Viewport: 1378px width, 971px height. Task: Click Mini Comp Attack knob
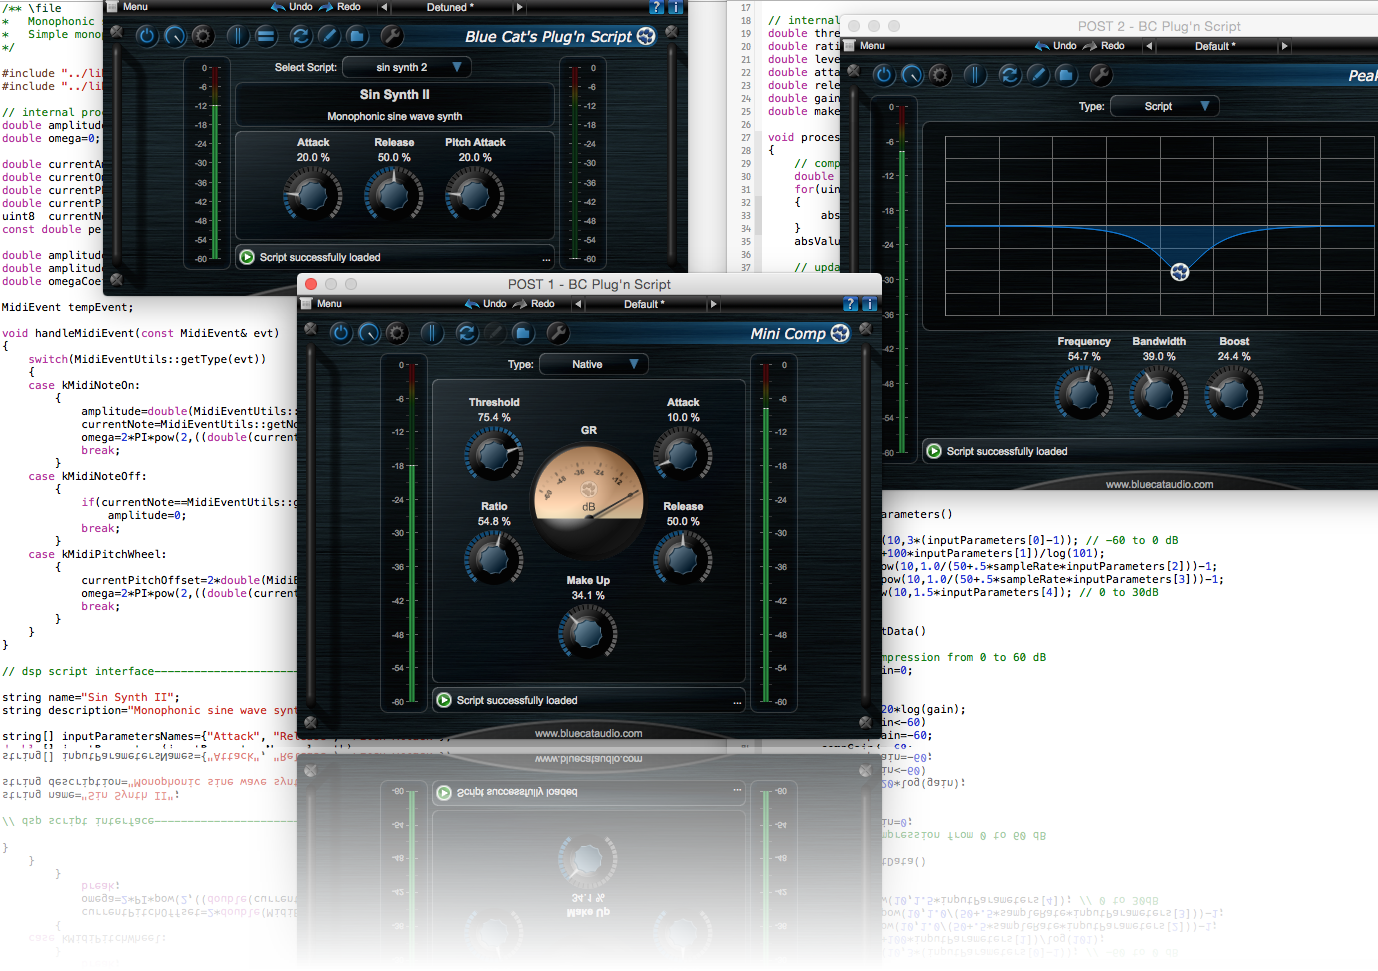coord(683,455)
